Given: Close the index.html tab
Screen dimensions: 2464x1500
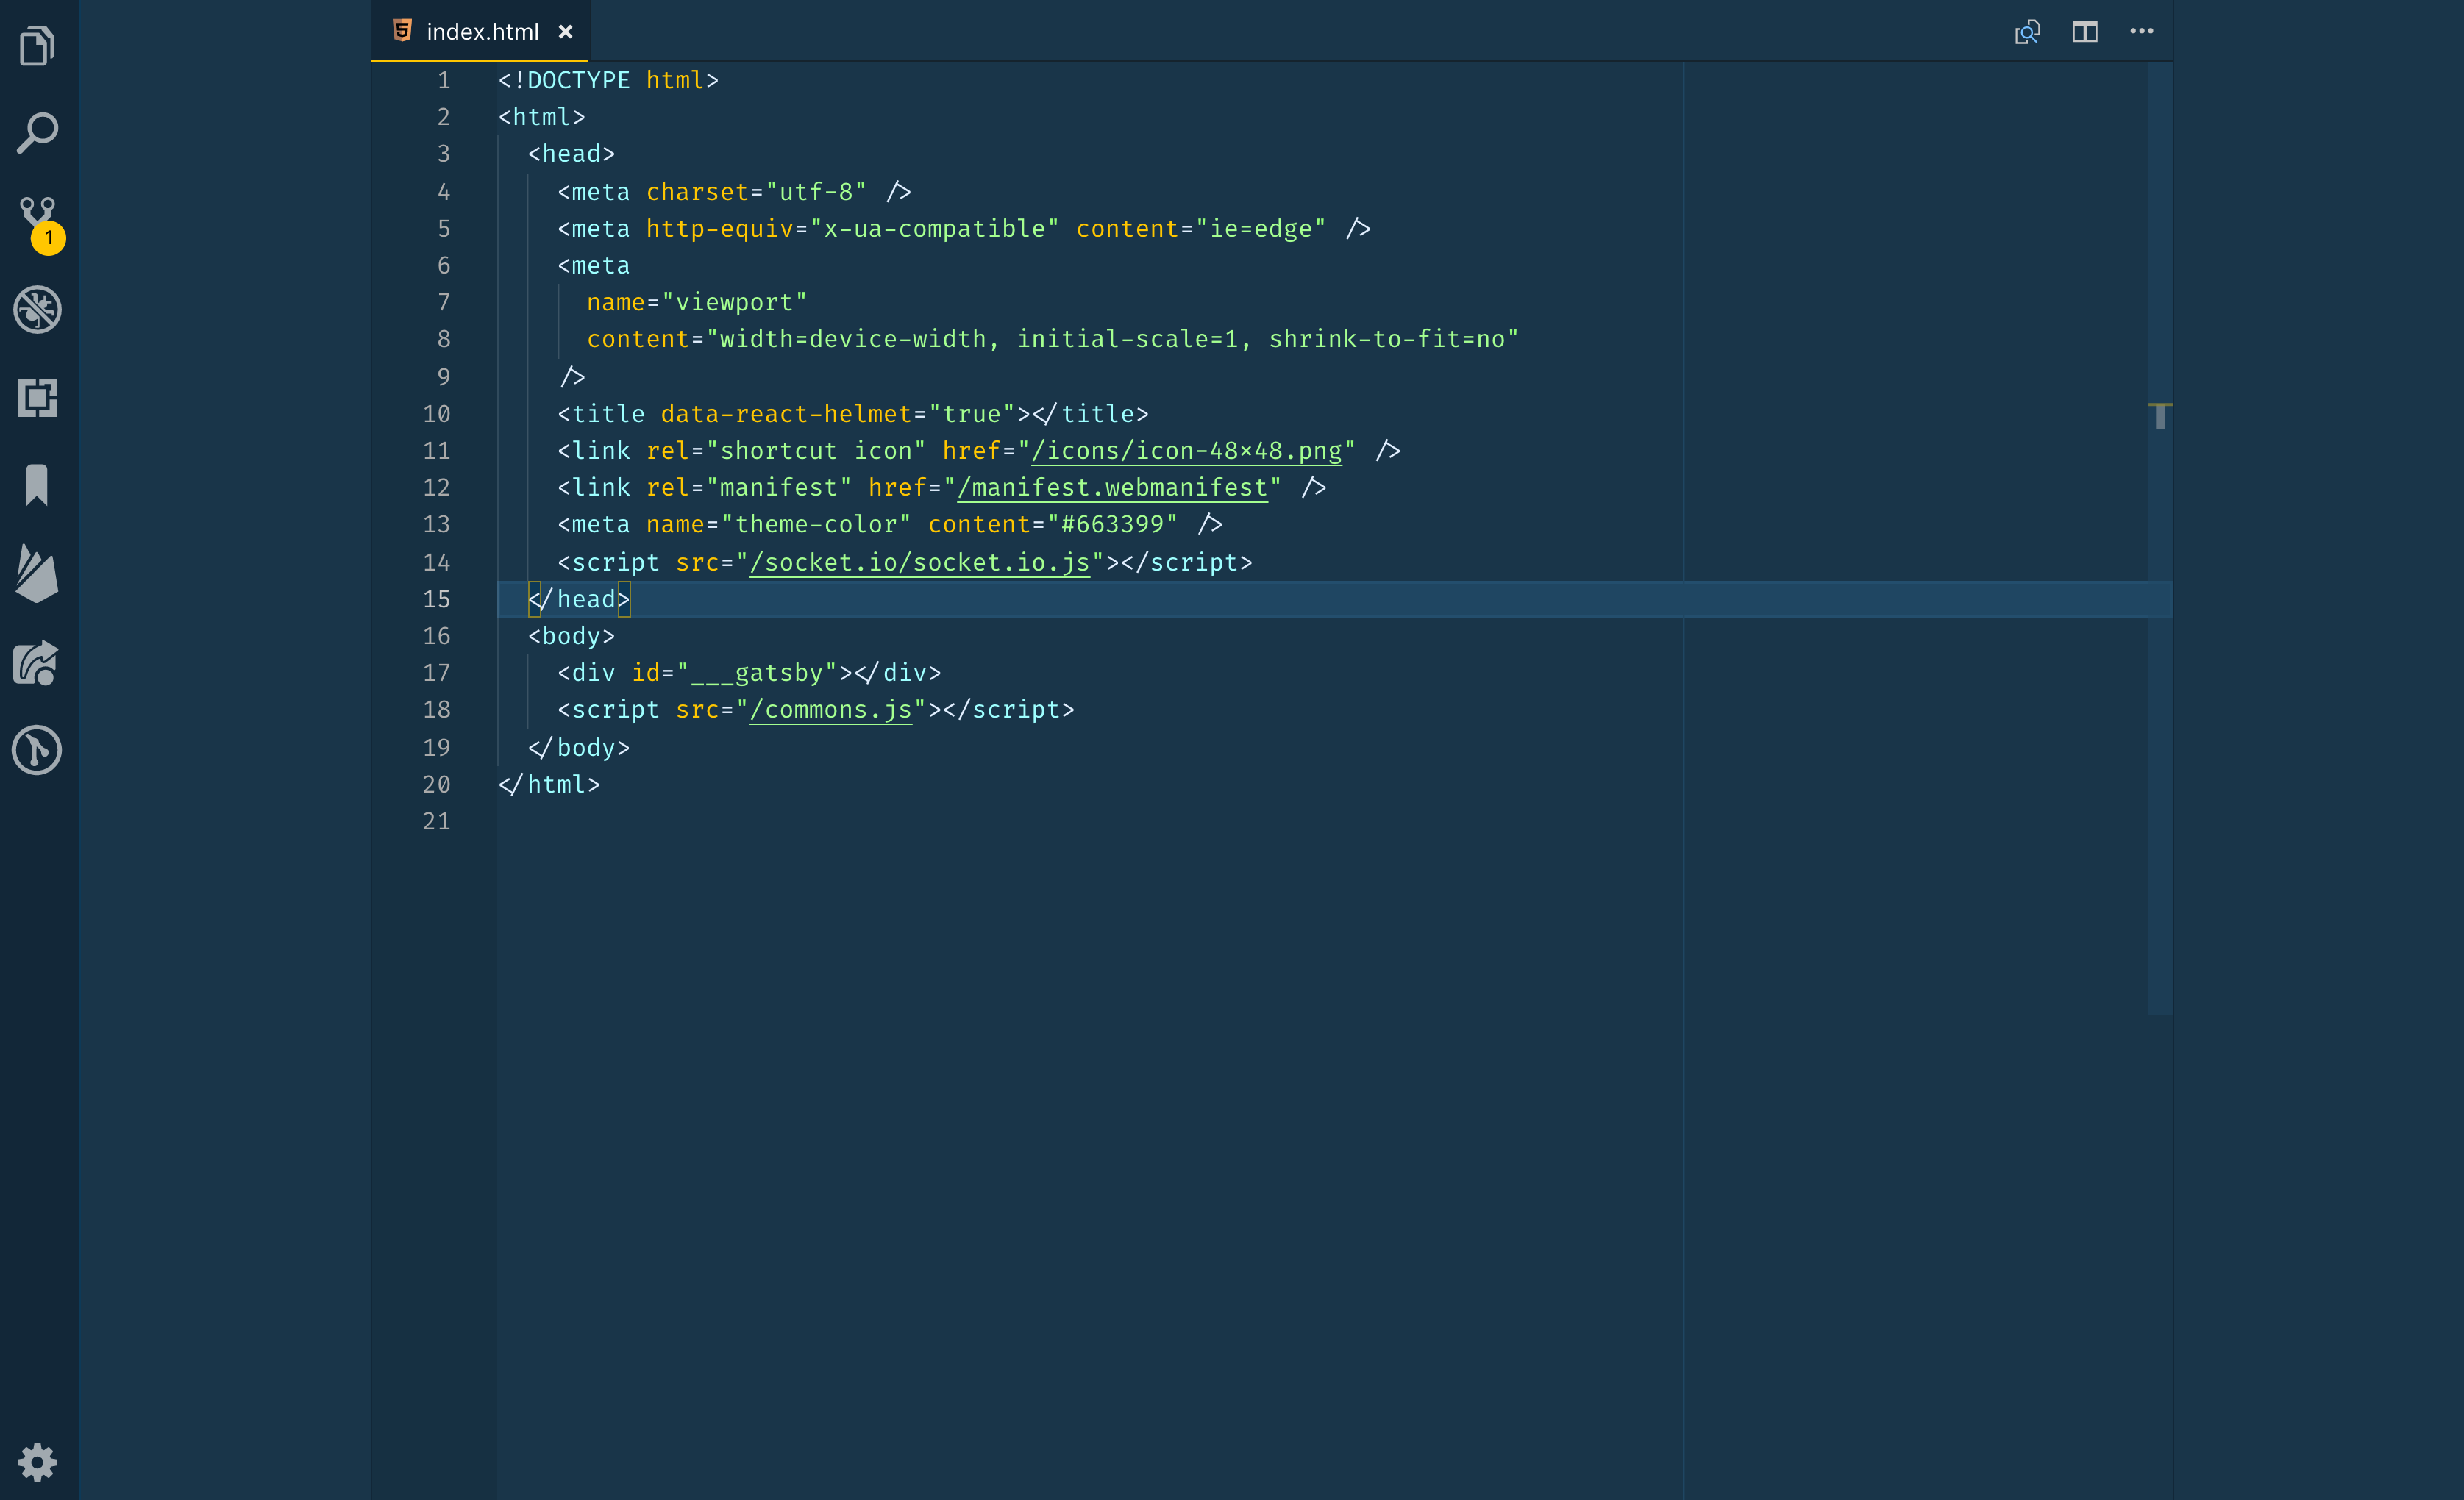Looking at the screenshot, I should (566, 32).
